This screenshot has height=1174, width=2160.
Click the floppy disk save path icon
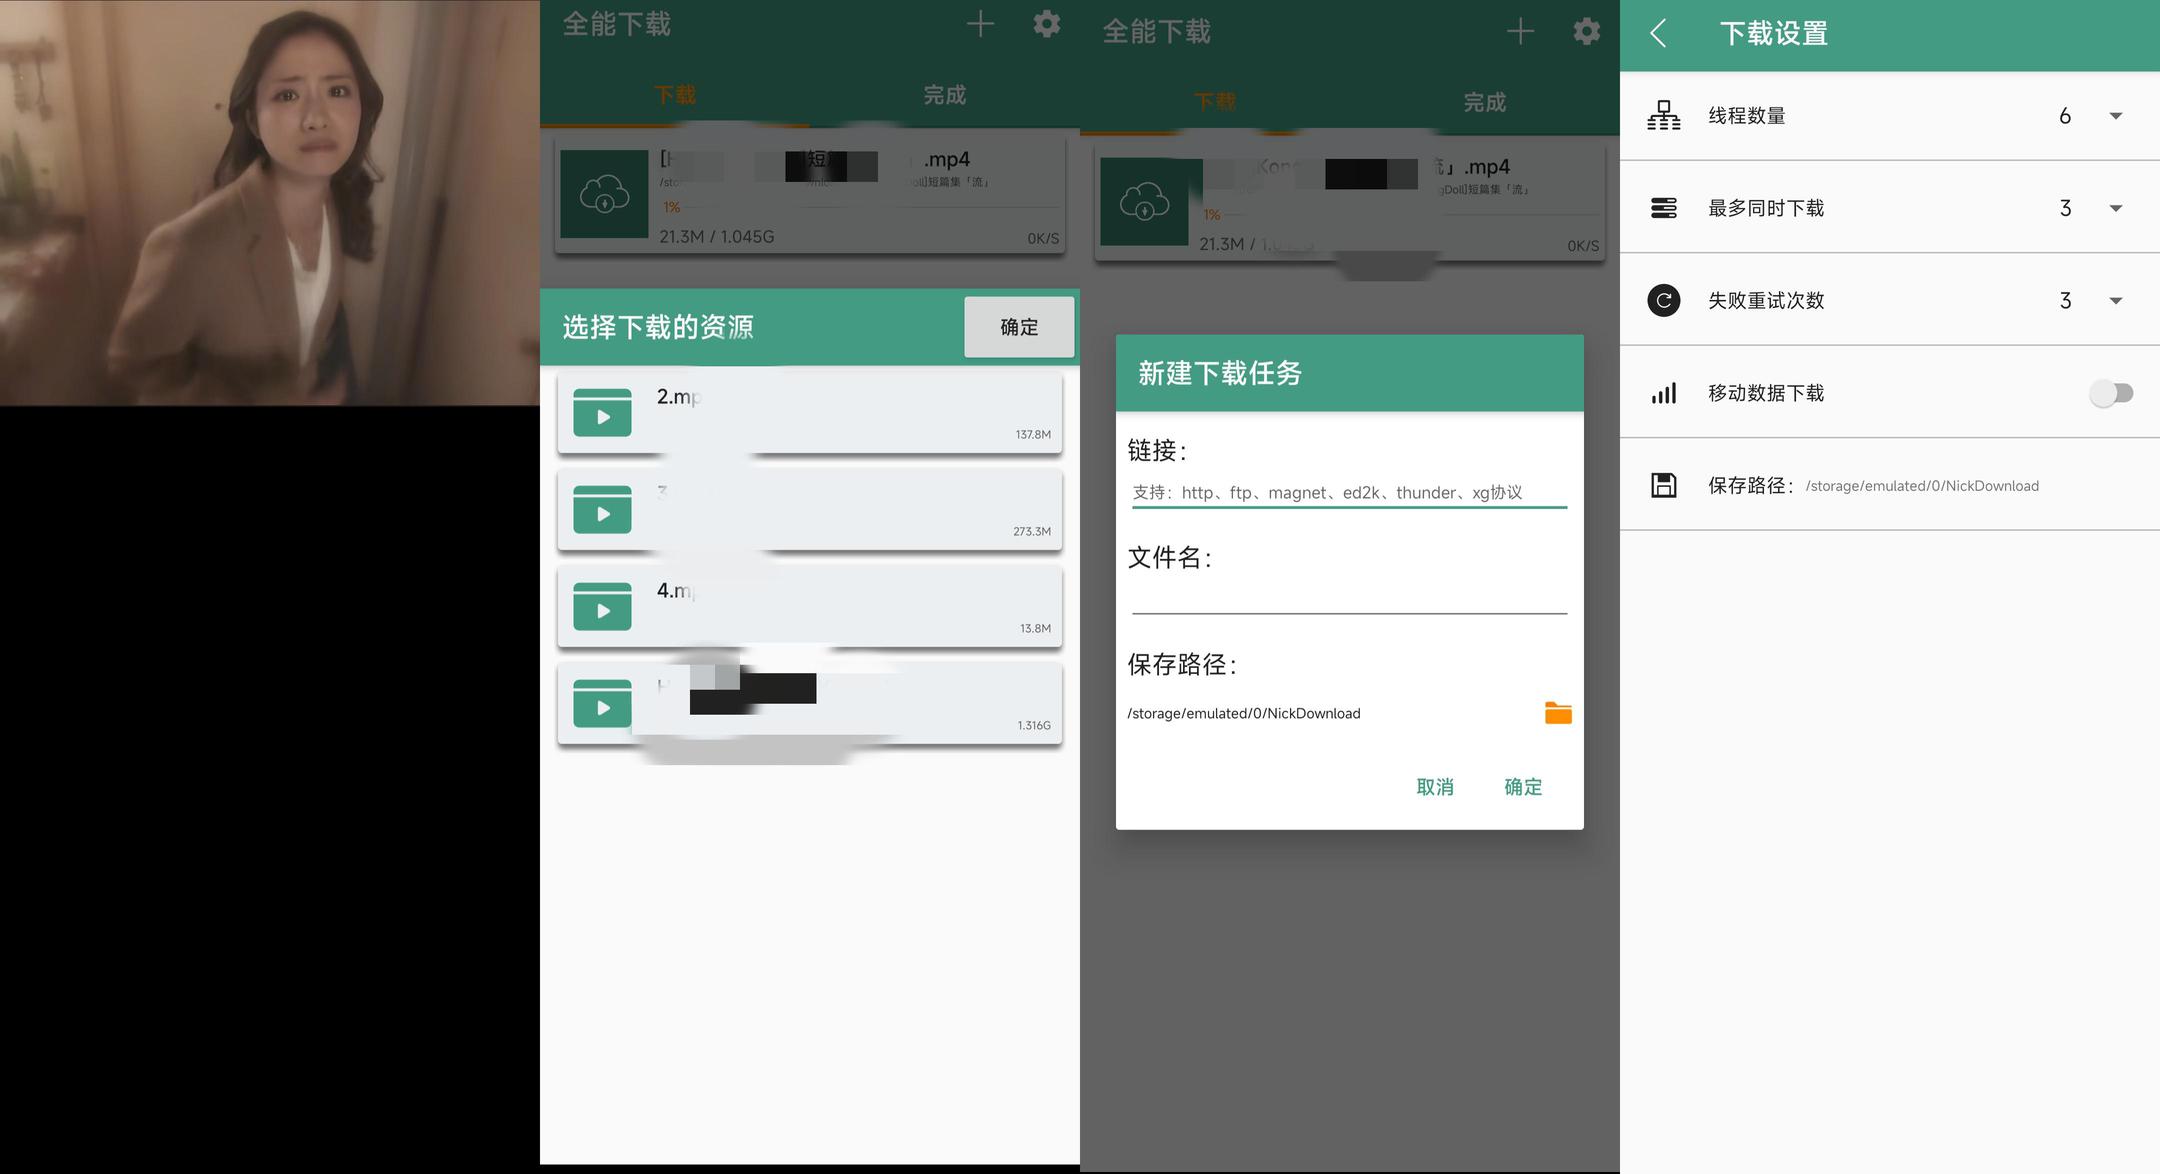click(1663, 485)
